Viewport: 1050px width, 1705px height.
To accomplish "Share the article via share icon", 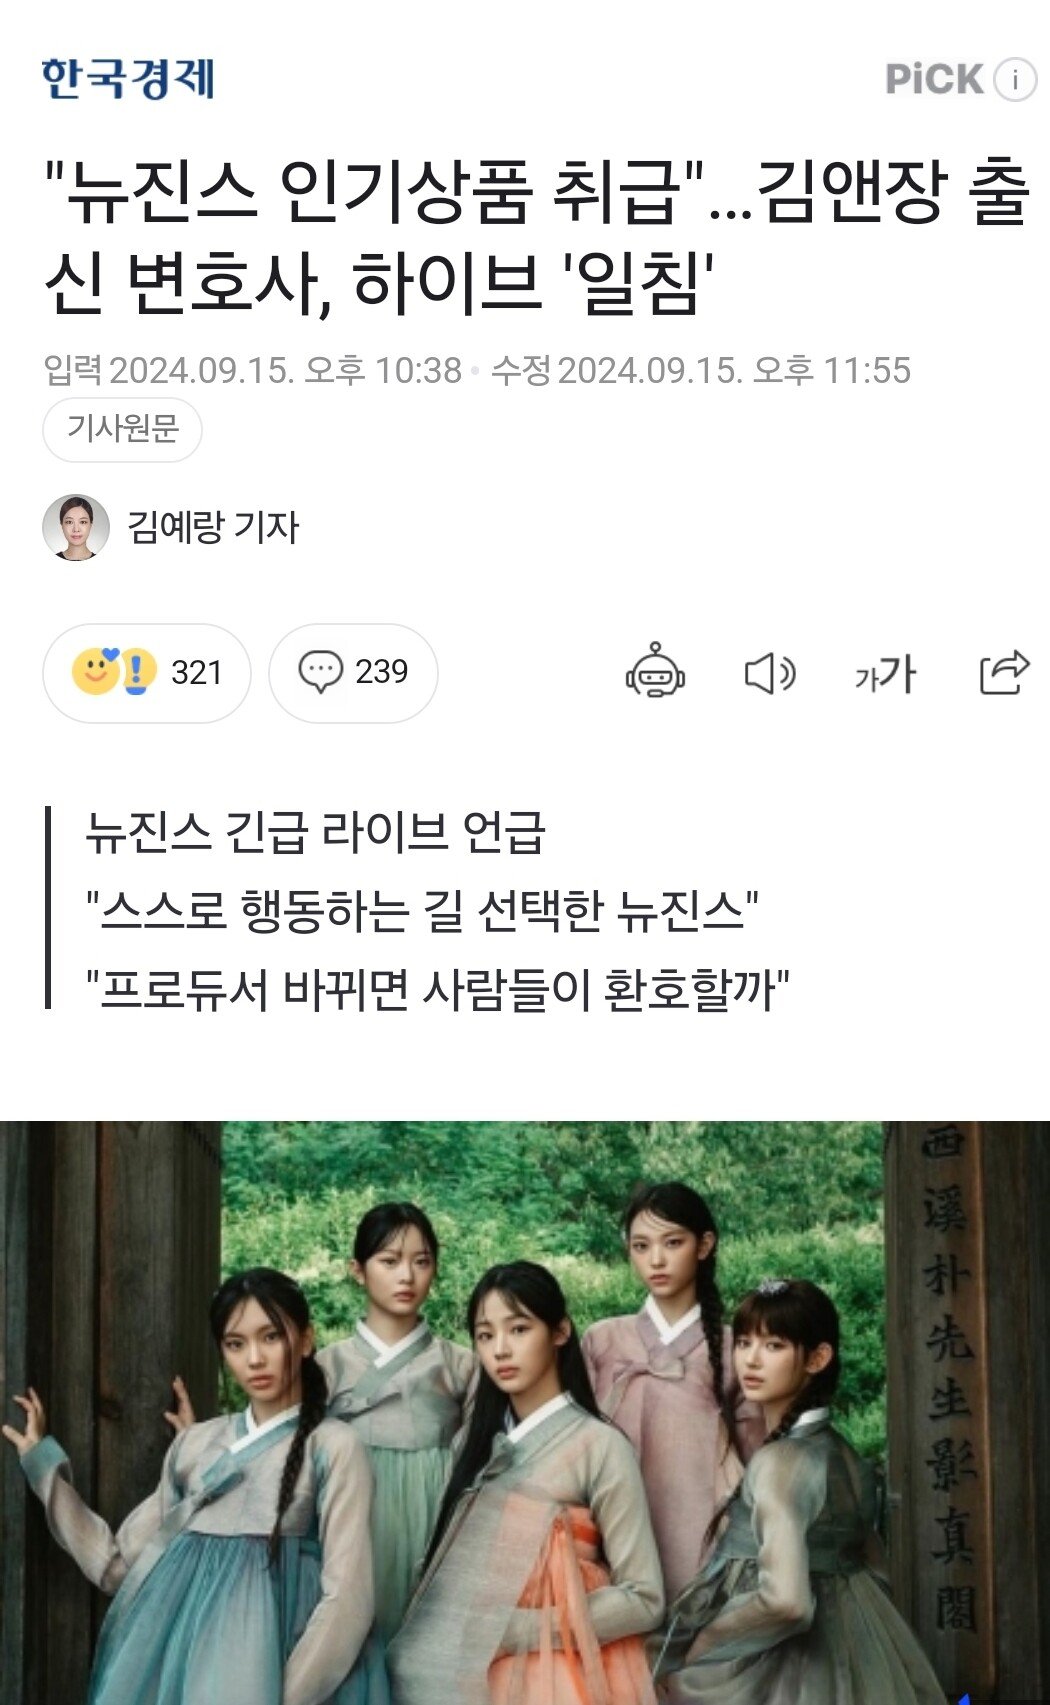I will (x=1004, y=672).
